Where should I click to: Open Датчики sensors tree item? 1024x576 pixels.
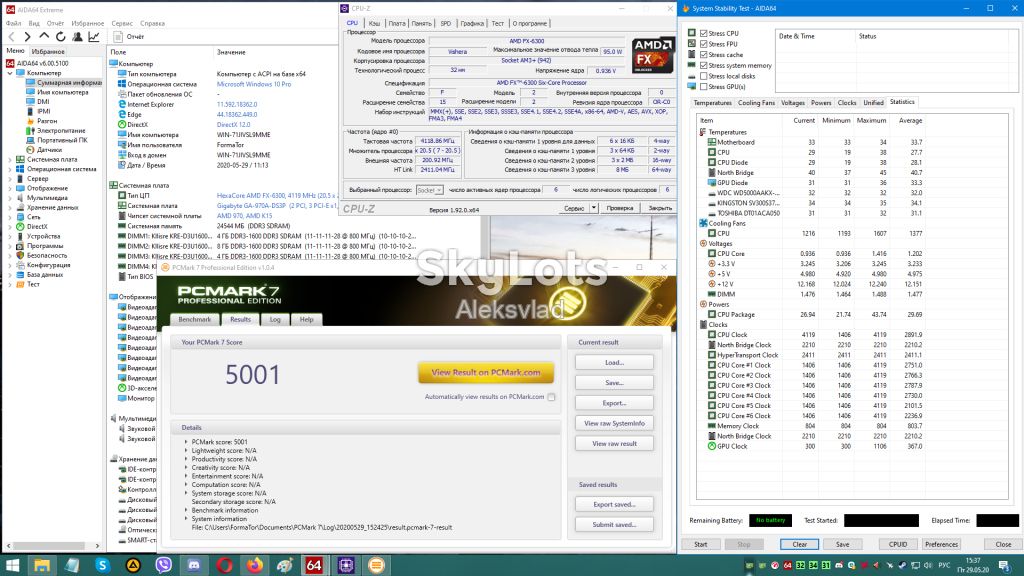coord(49,150)
